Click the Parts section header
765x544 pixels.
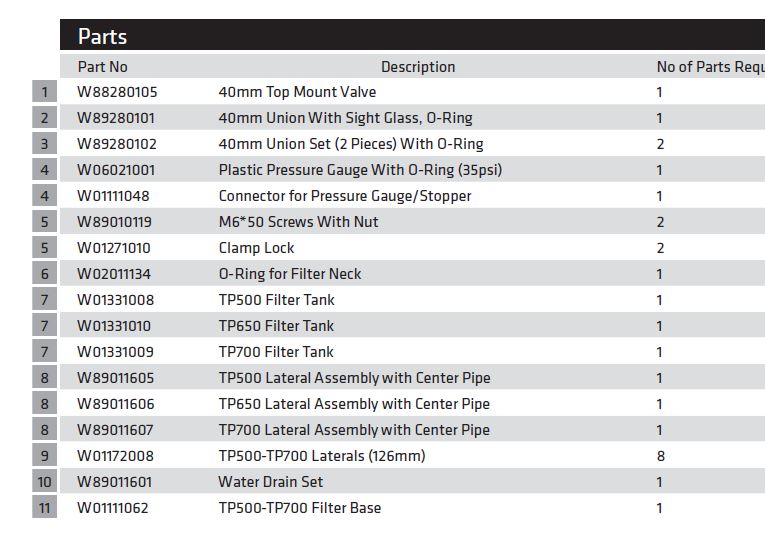[x=412, y=36]
